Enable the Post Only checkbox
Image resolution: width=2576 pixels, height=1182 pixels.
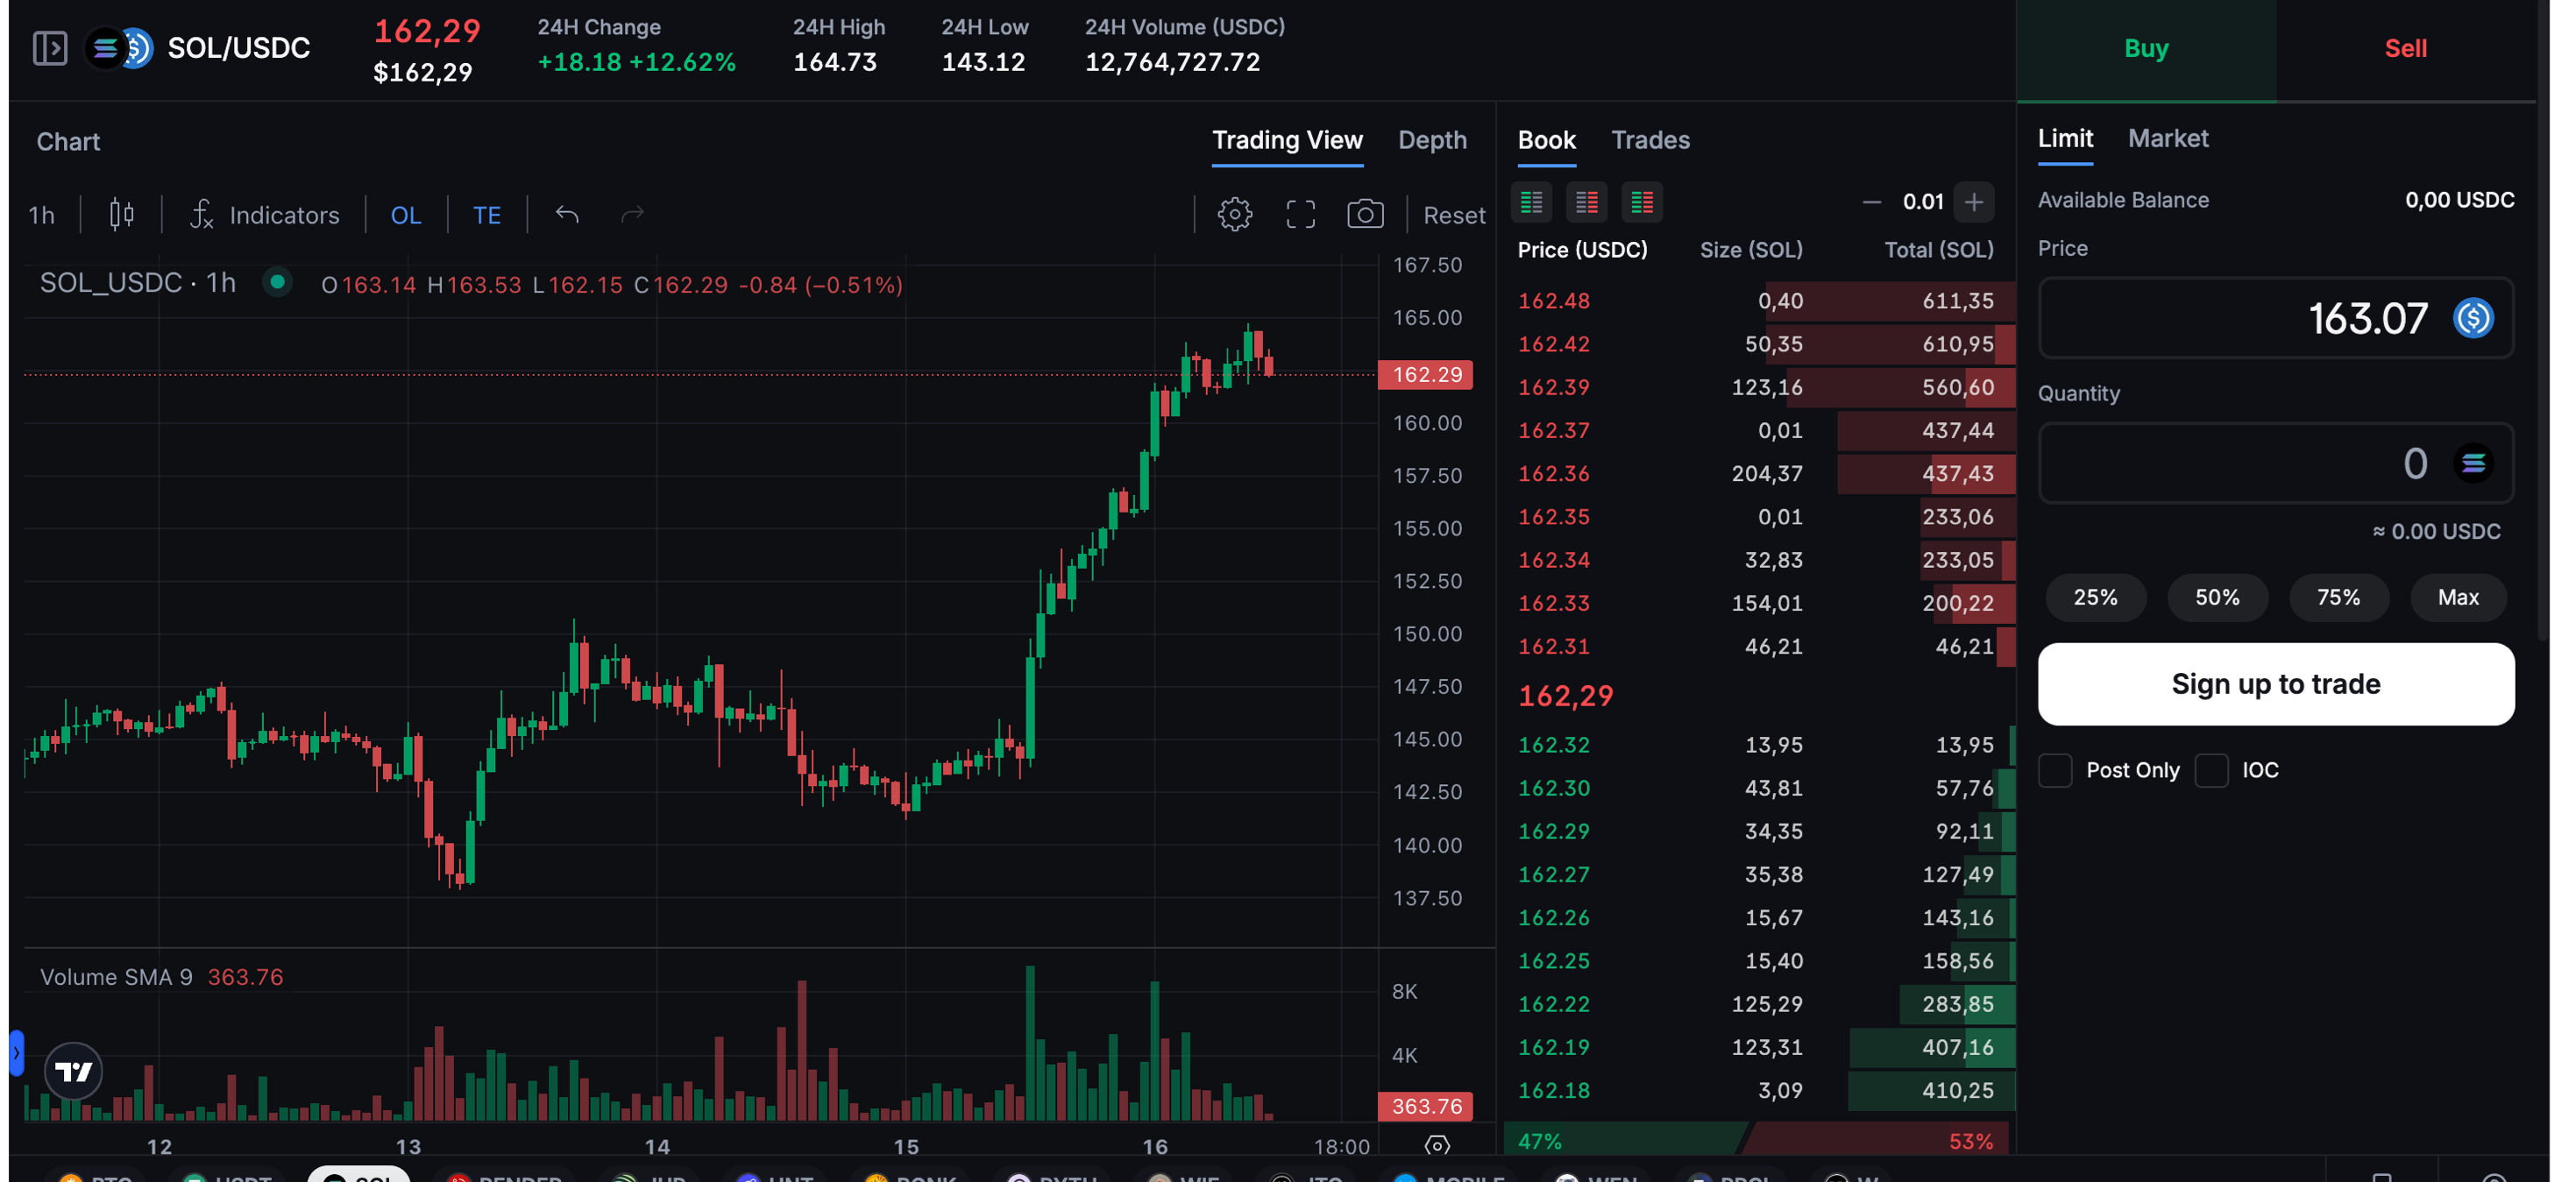click(x=2055, y=770)
